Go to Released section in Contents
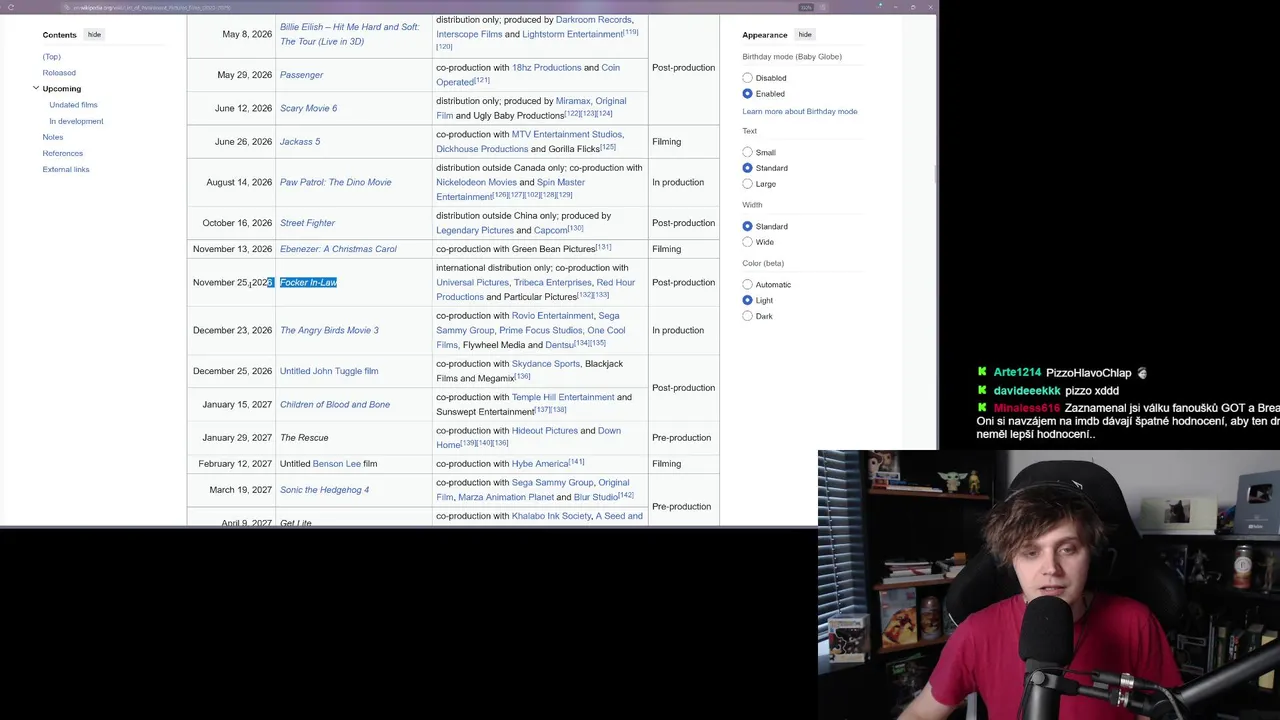This screenshot has width=1280, height=720. [59, 72]
